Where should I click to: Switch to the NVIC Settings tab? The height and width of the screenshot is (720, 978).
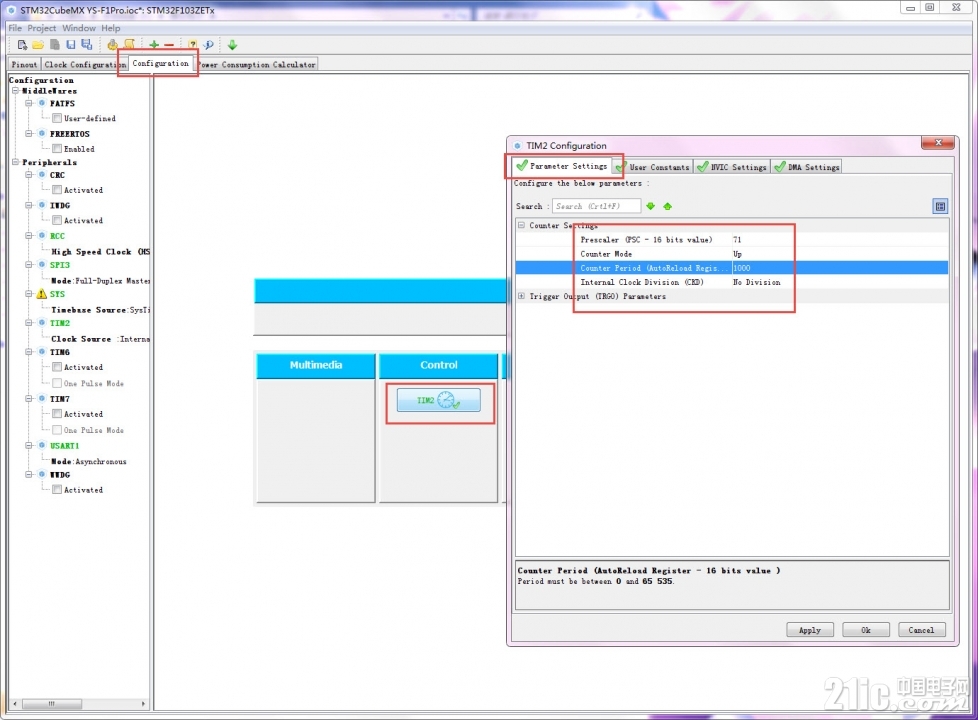(x=732, y=167)
